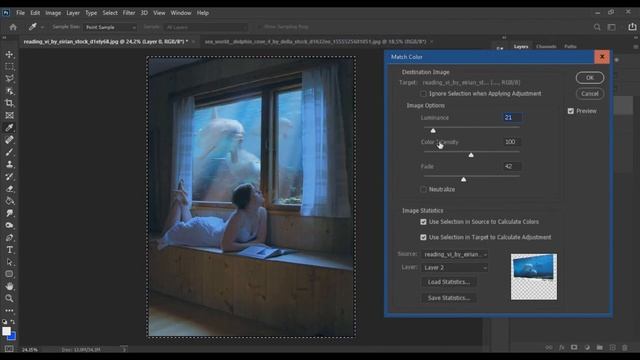Select the Frame tool
Screen dimensions: 640x360
coord(9,116)
